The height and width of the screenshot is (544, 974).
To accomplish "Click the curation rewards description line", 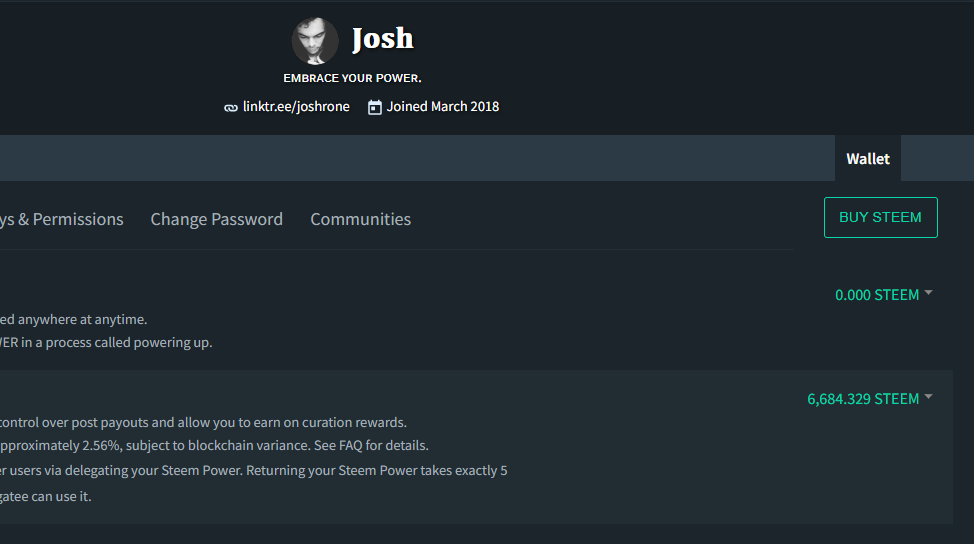I will coord(204,422).
